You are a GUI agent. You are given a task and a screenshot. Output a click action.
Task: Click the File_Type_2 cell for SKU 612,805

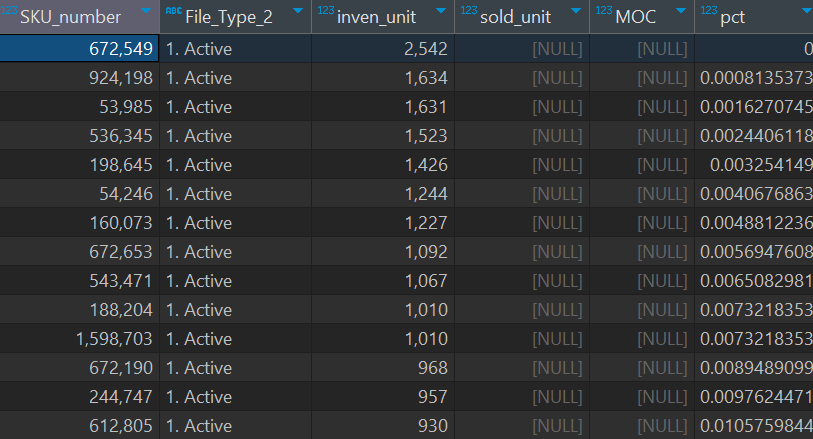(235, 426)
